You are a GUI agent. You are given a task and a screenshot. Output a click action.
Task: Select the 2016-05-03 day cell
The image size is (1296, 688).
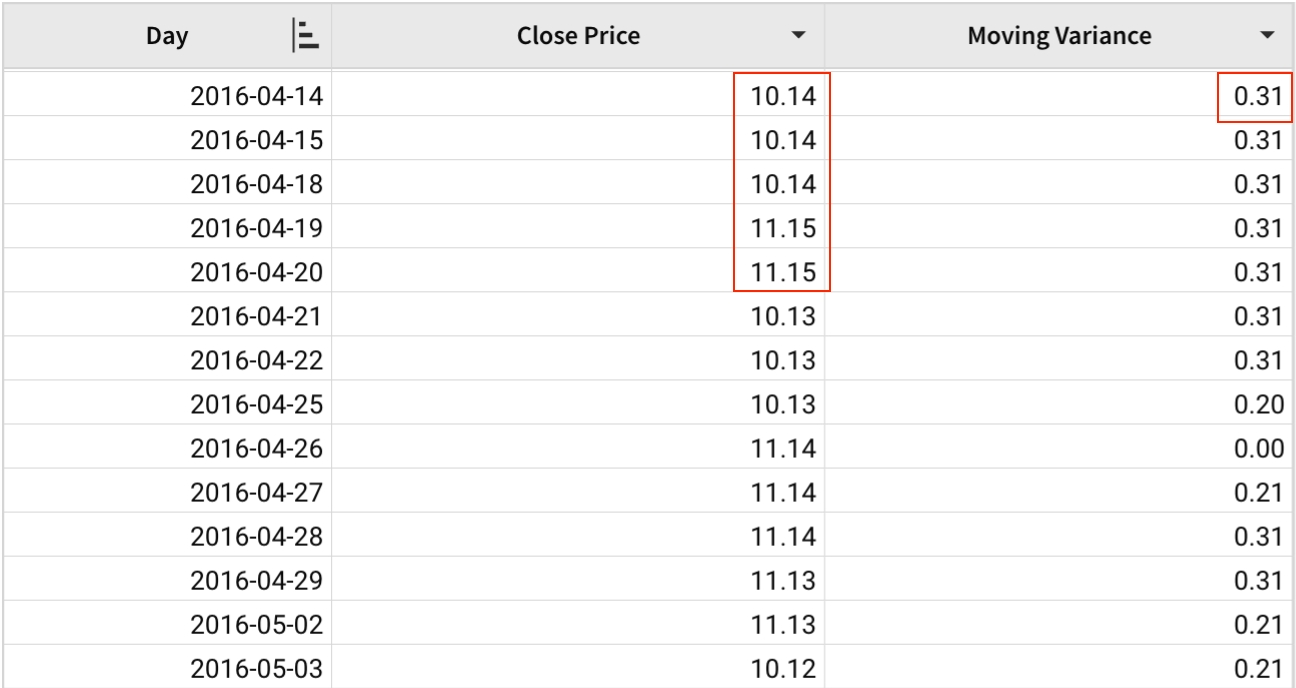[258, 668]
